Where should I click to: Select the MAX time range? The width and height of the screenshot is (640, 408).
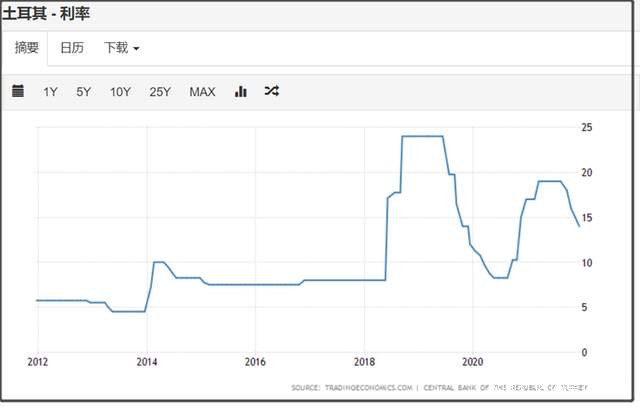[202, 92]
